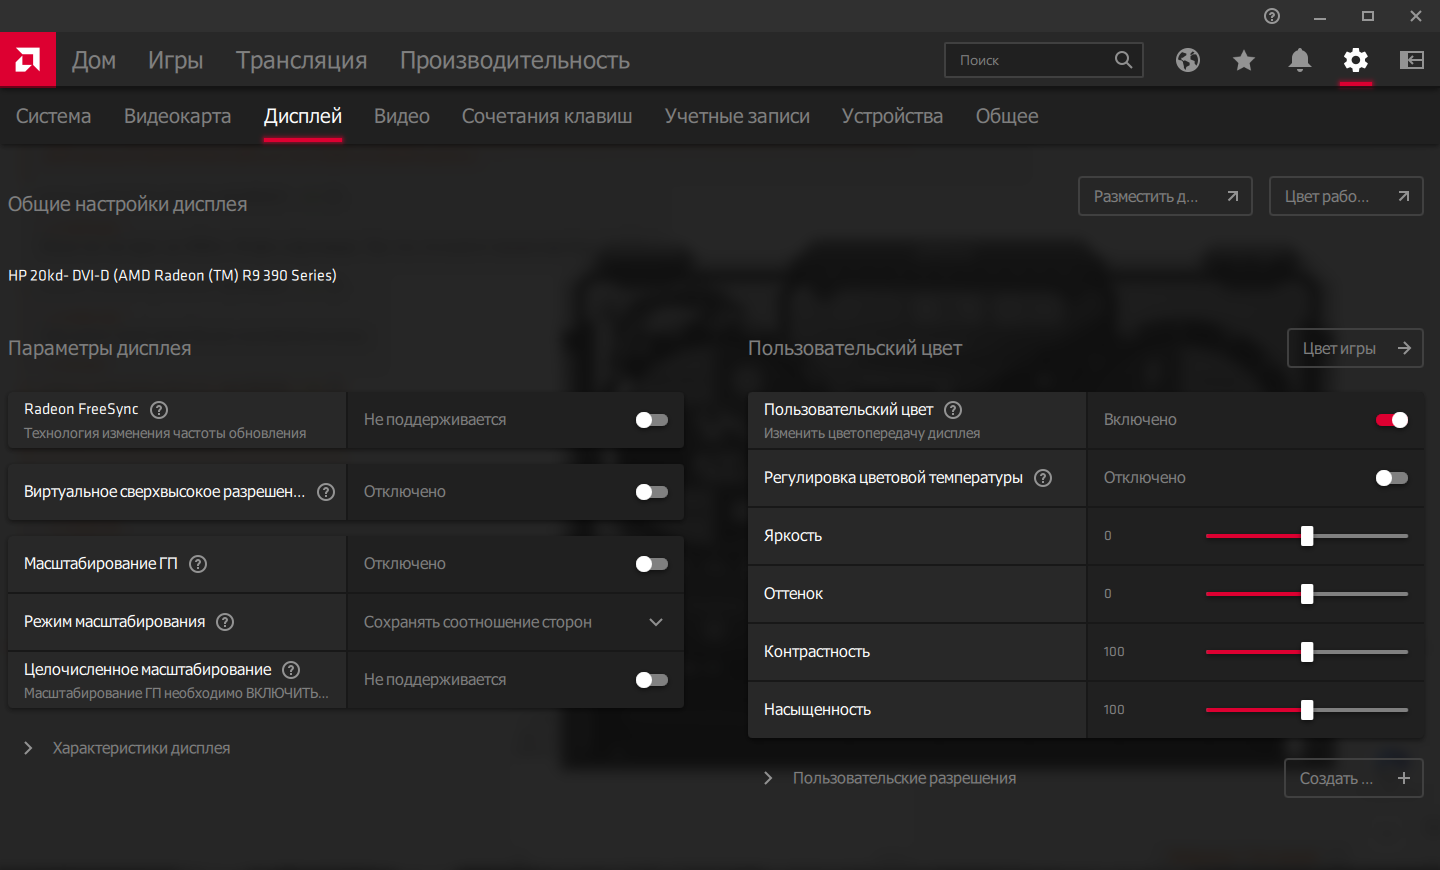Expand Характеристики дисплея section
Viewport: 1440px width, 870px height.
tap(127, 748)
